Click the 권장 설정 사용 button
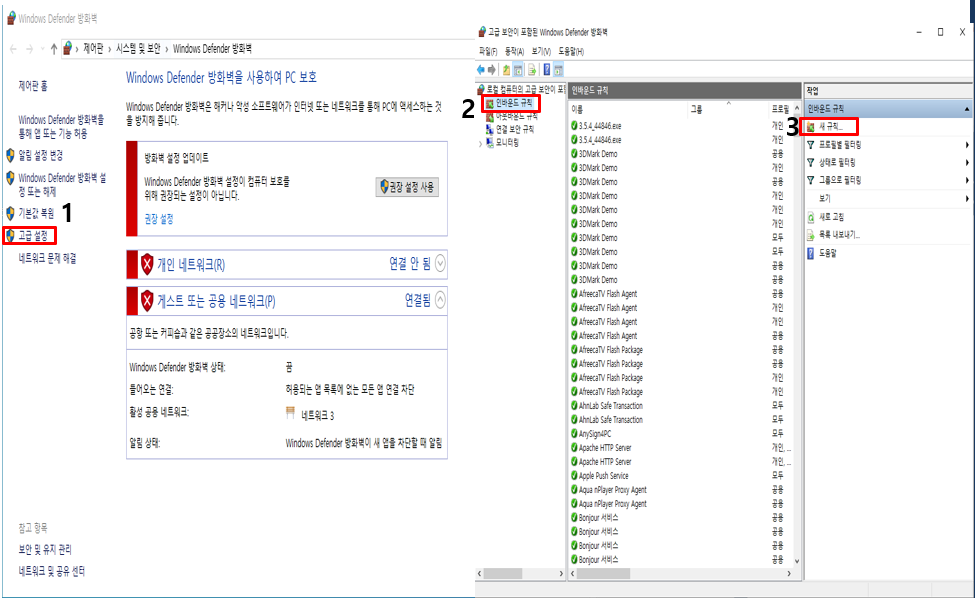 click(407, 187)
